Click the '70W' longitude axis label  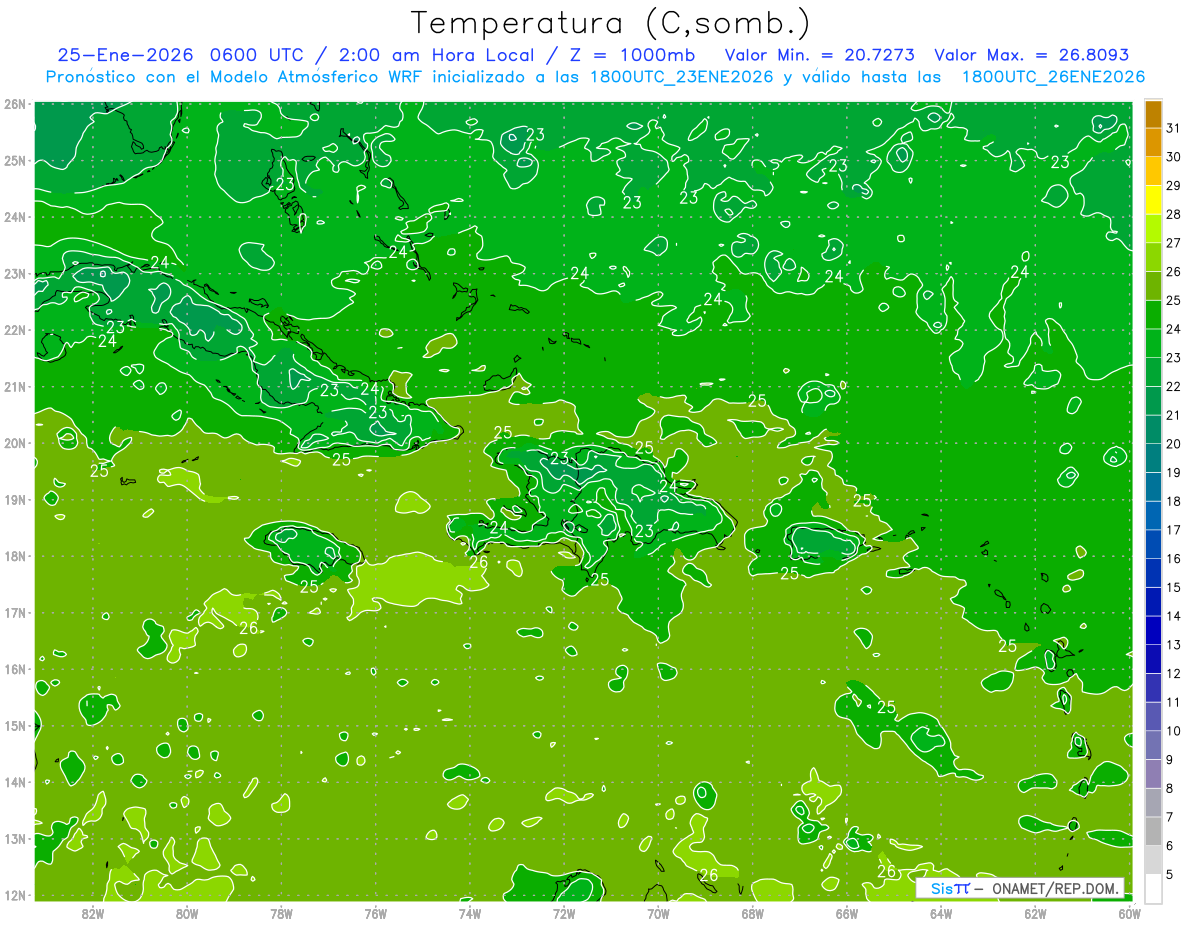click(x=658, y=913)
